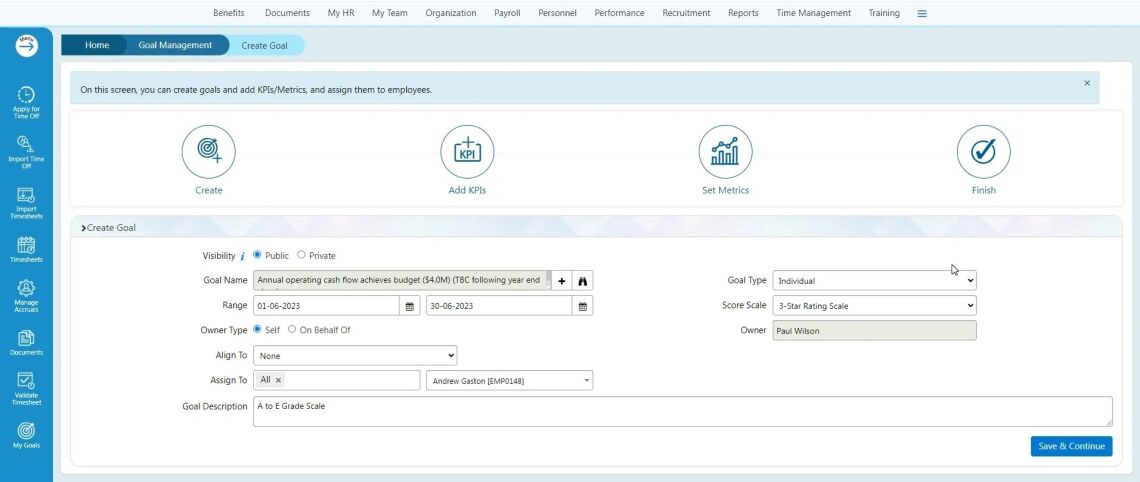Open the Recruitment menu
The width and height of the screenshot is (1140, 482).
[x=686, y=13]
